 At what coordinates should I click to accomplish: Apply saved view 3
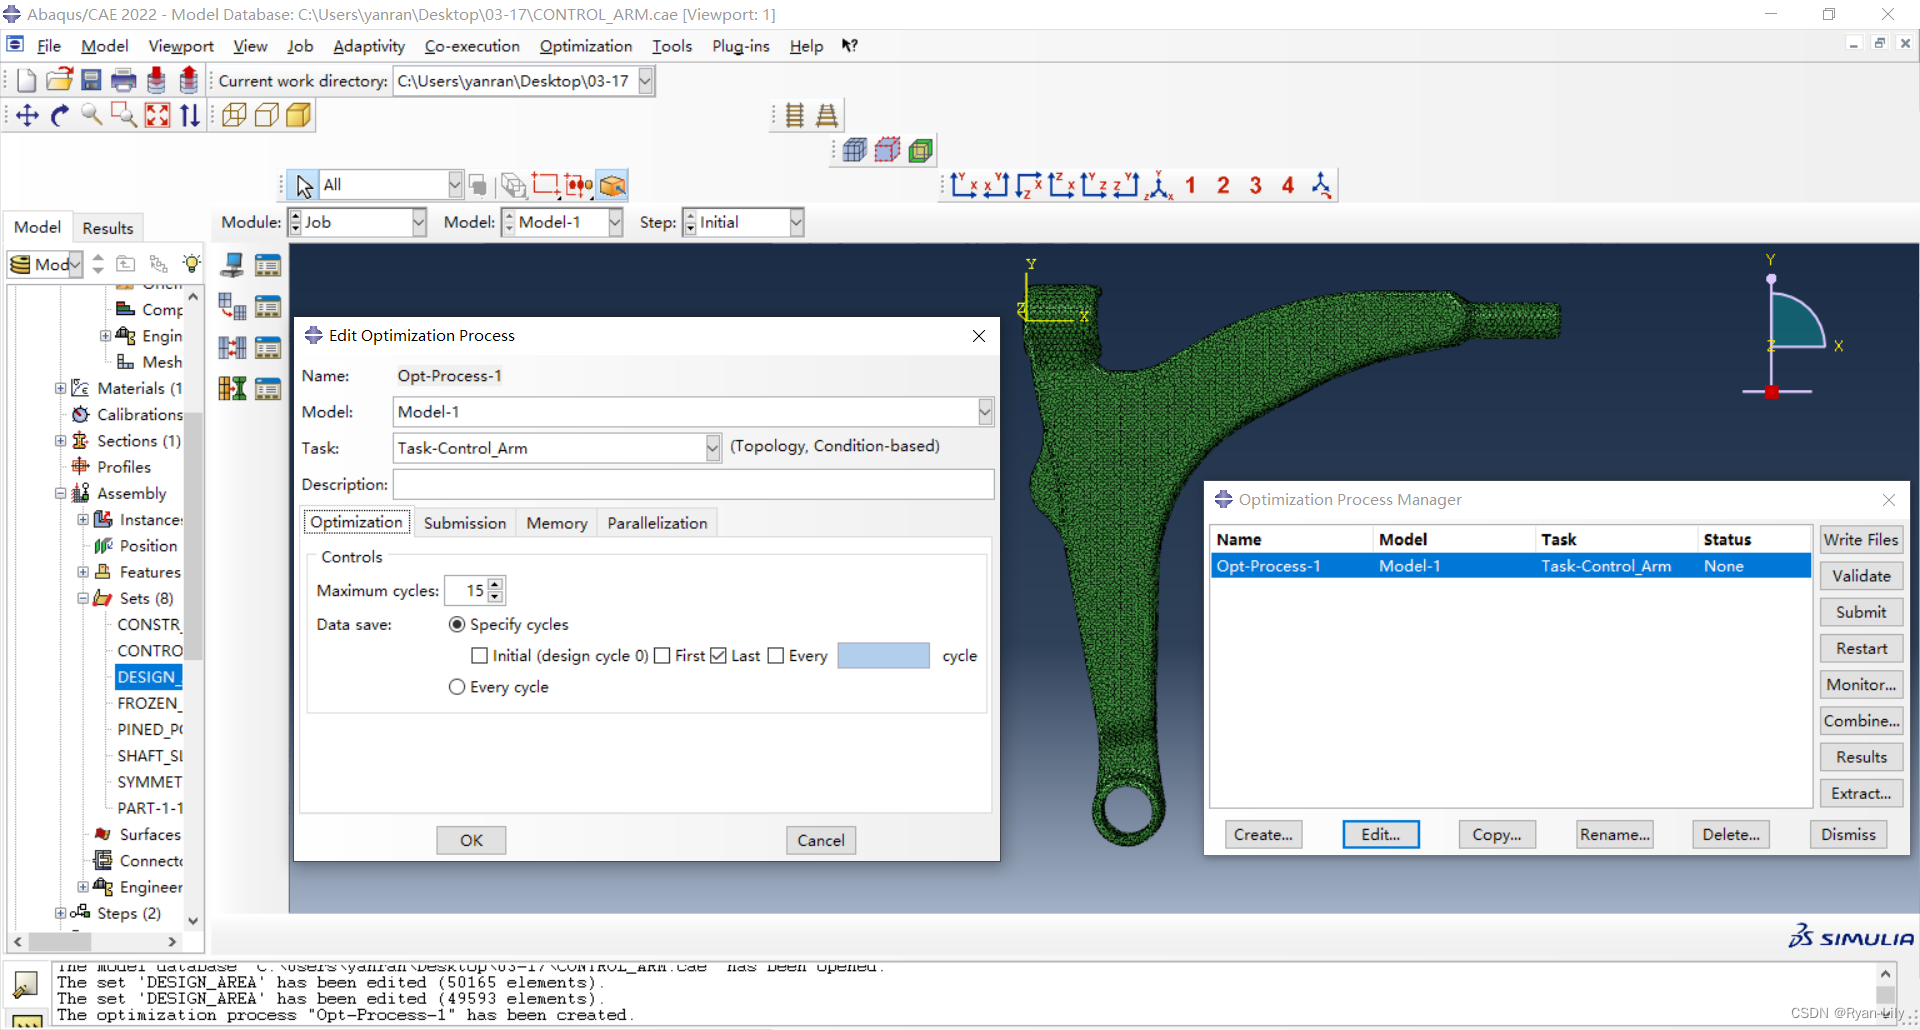[1256, 185]
